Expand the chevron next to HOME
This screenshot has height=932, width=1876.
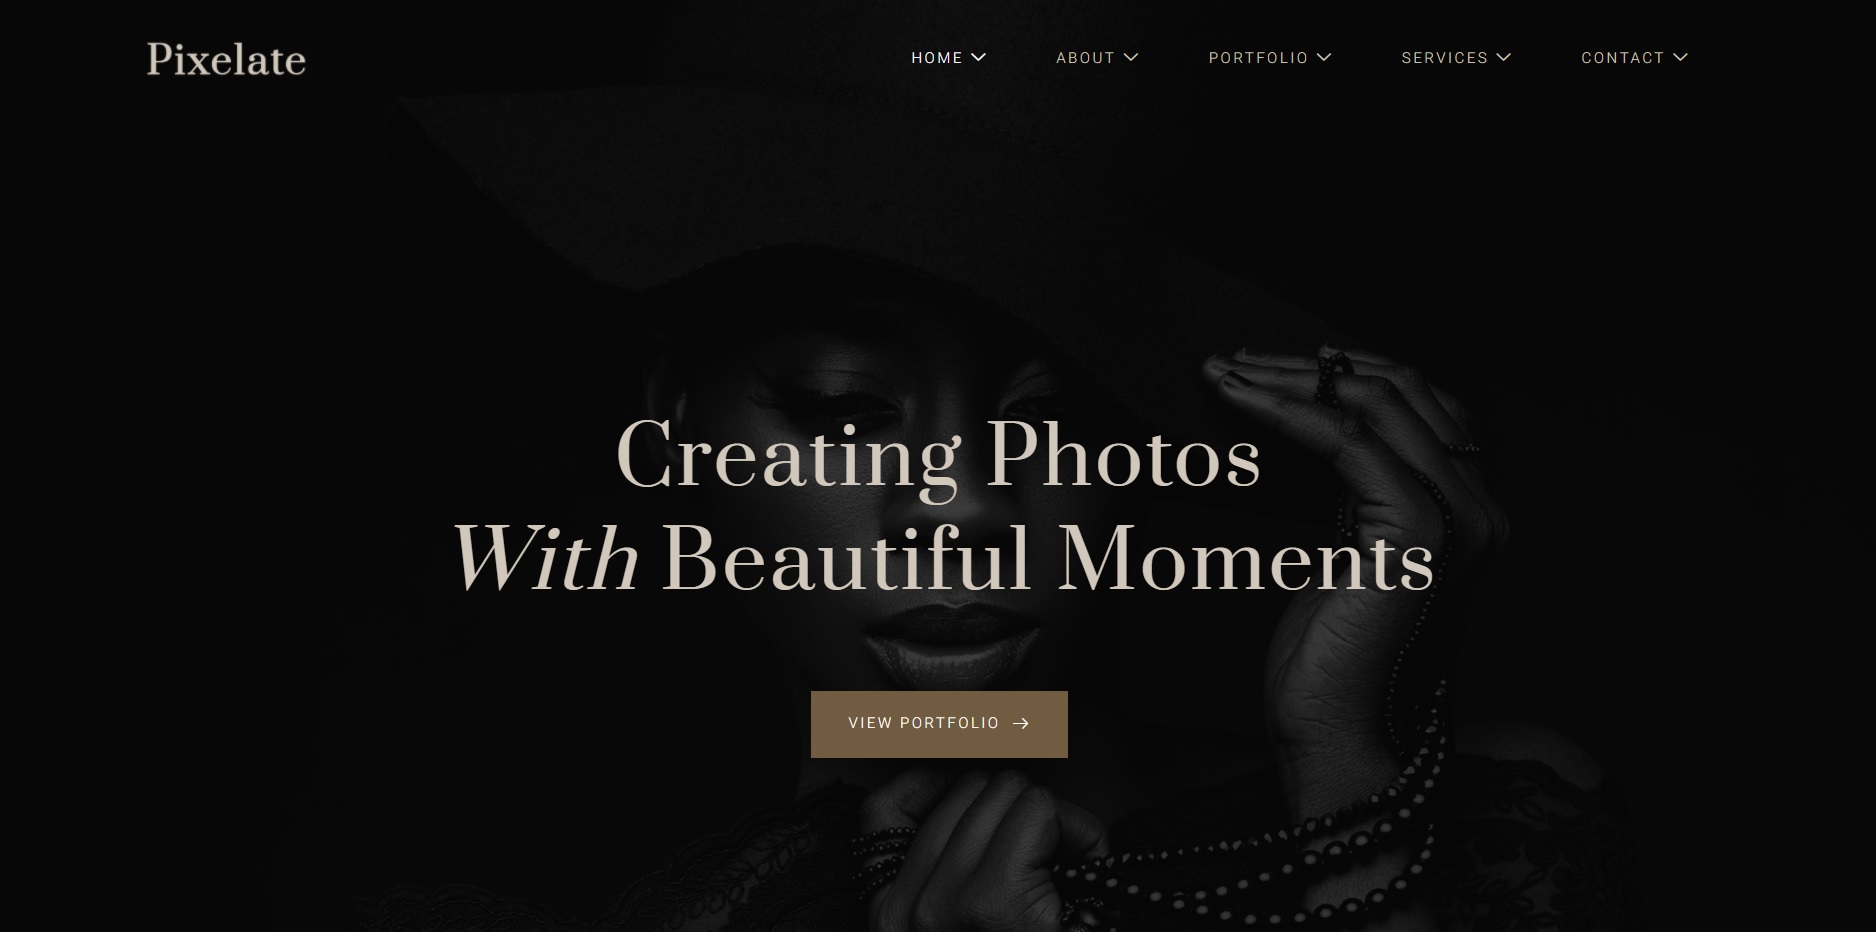979,58
